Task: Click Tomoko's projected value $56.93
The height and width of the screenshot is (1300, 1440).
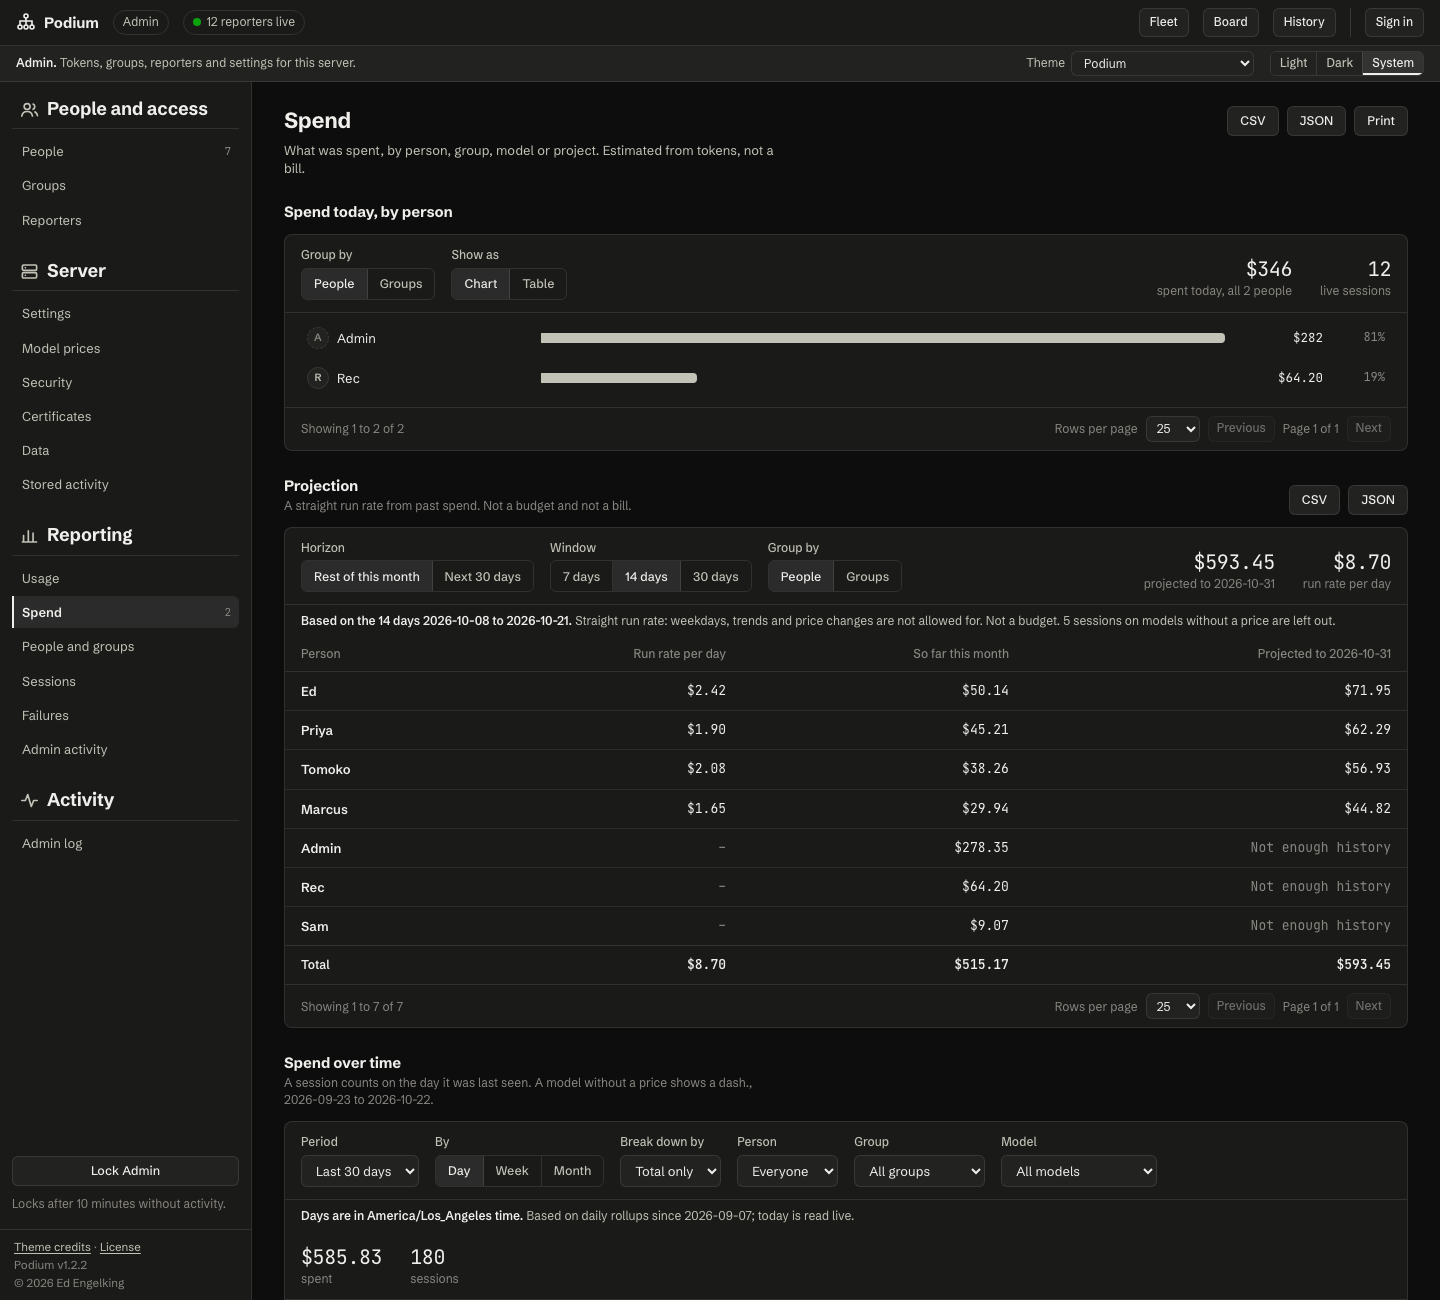Action: (x=1367, y=769)
